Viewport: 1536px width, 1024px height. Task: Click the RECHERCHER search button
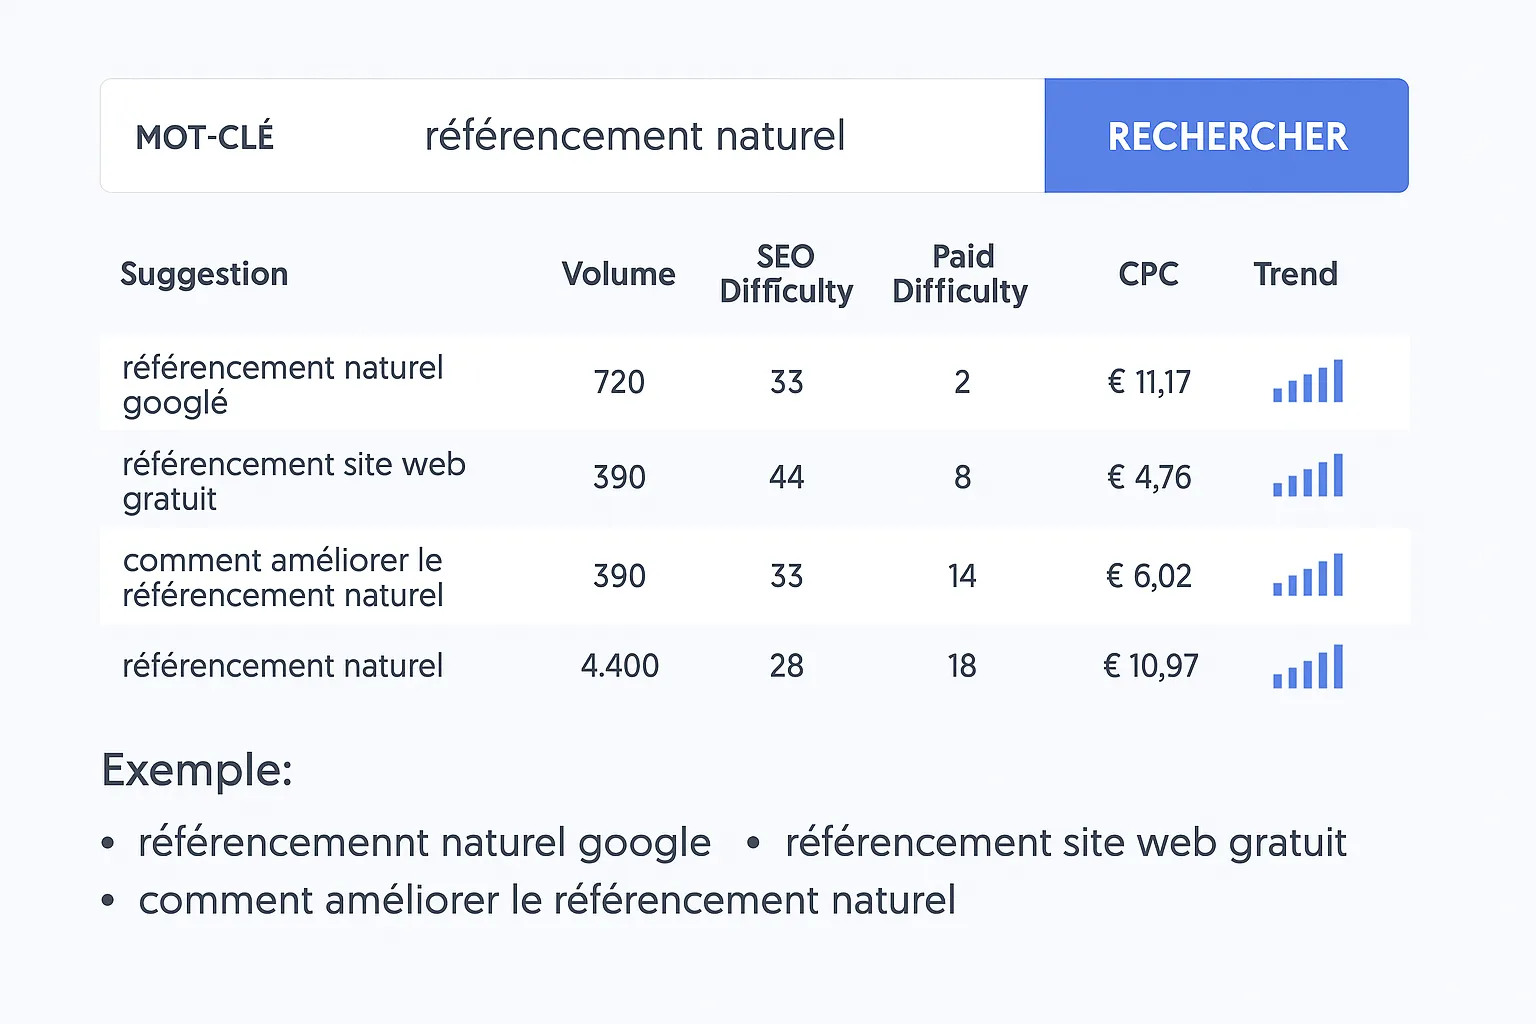pyautogui.click(x=1226, y=136)
